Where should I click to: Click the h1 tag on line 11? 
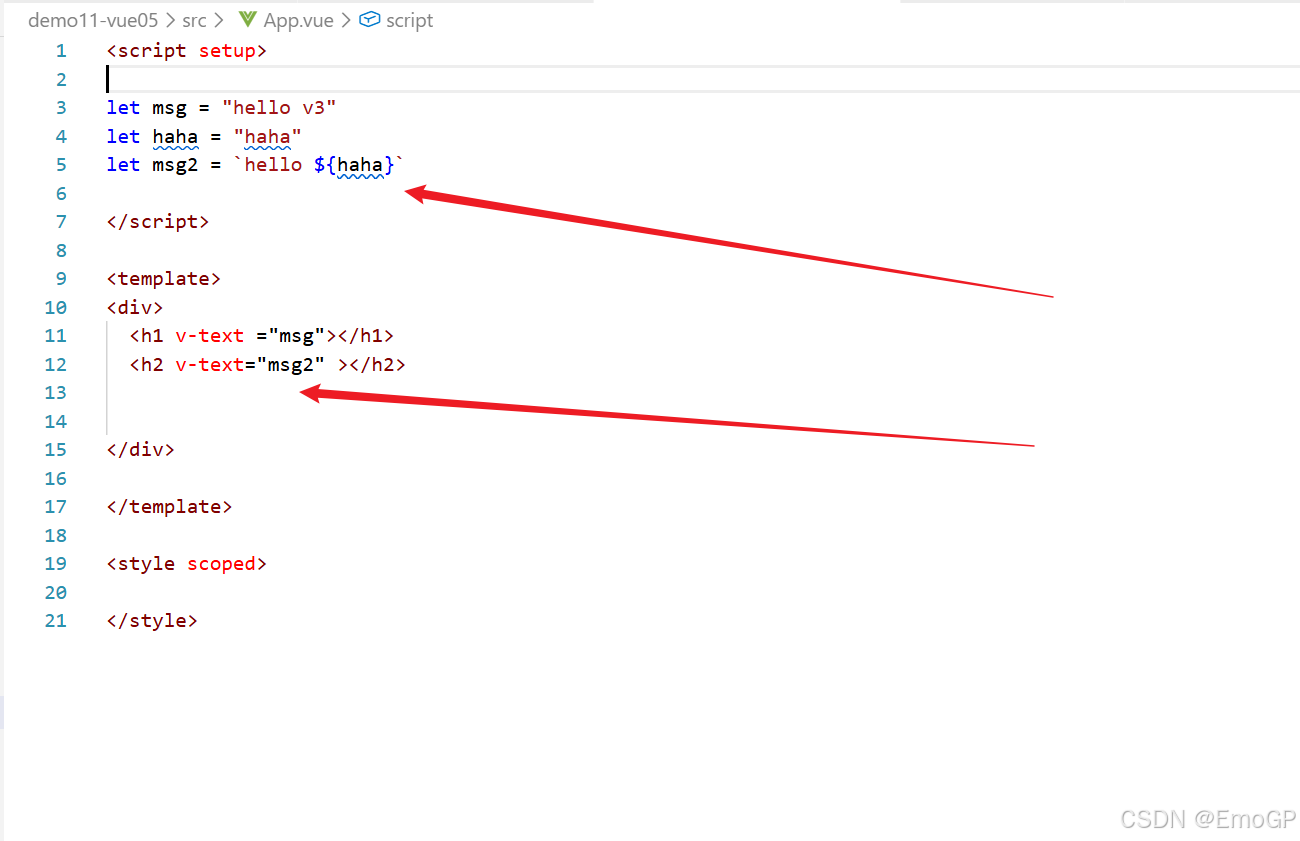pyautogui.click(x=152, y=336)
